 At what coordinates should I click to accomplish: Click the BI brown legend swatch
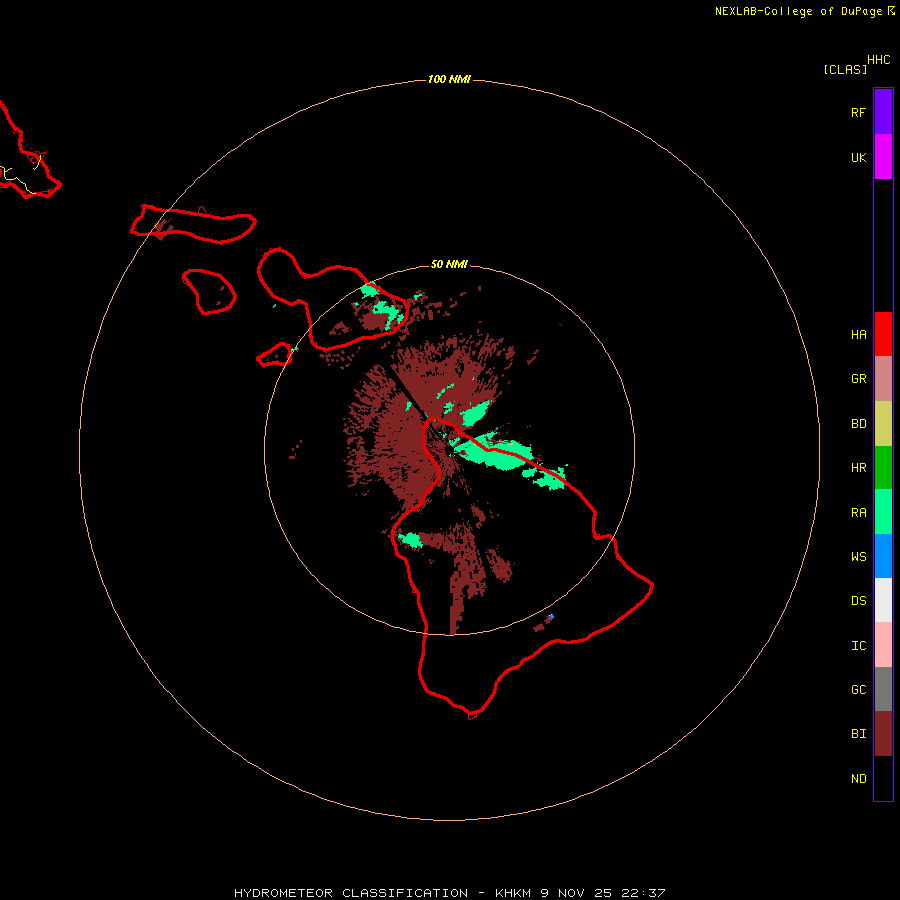(x=883, y=734)
